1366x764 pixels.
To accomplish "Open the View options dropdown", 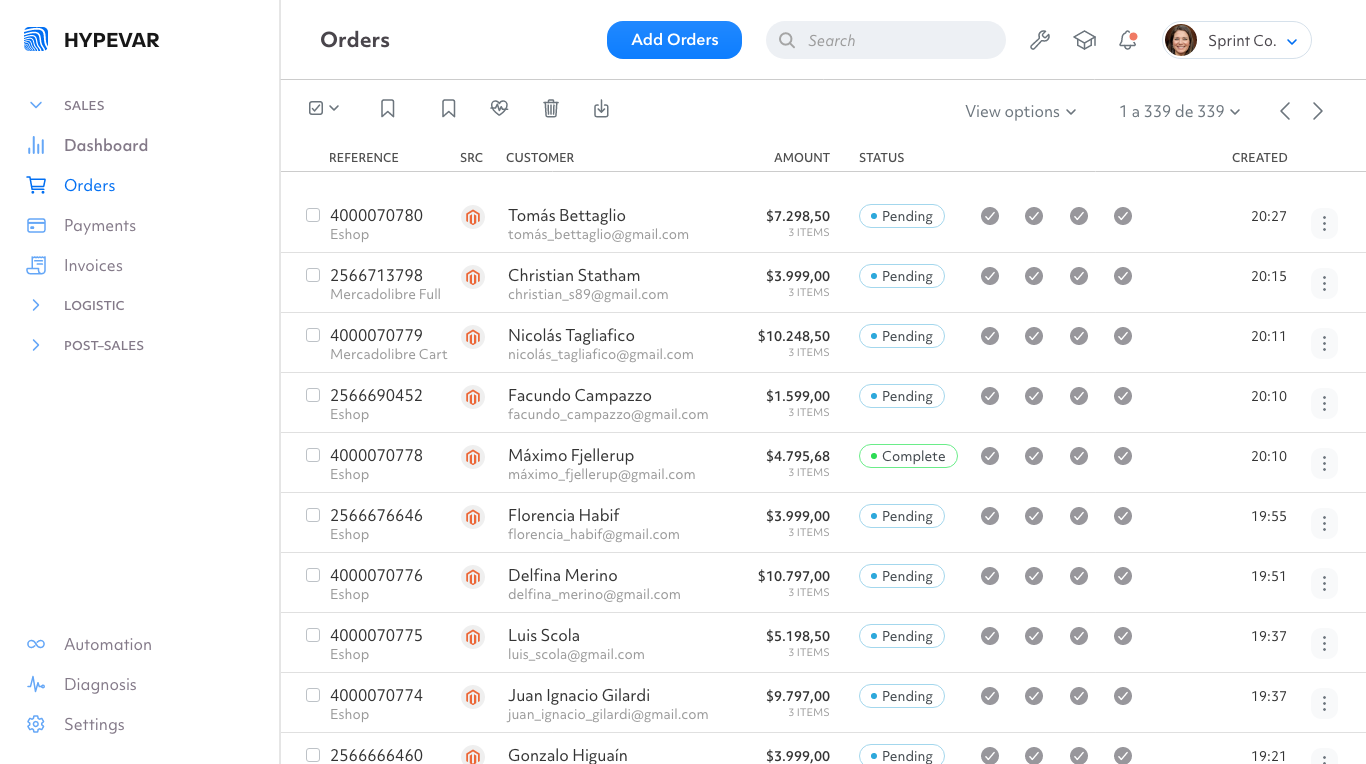I will point(1020,111).
